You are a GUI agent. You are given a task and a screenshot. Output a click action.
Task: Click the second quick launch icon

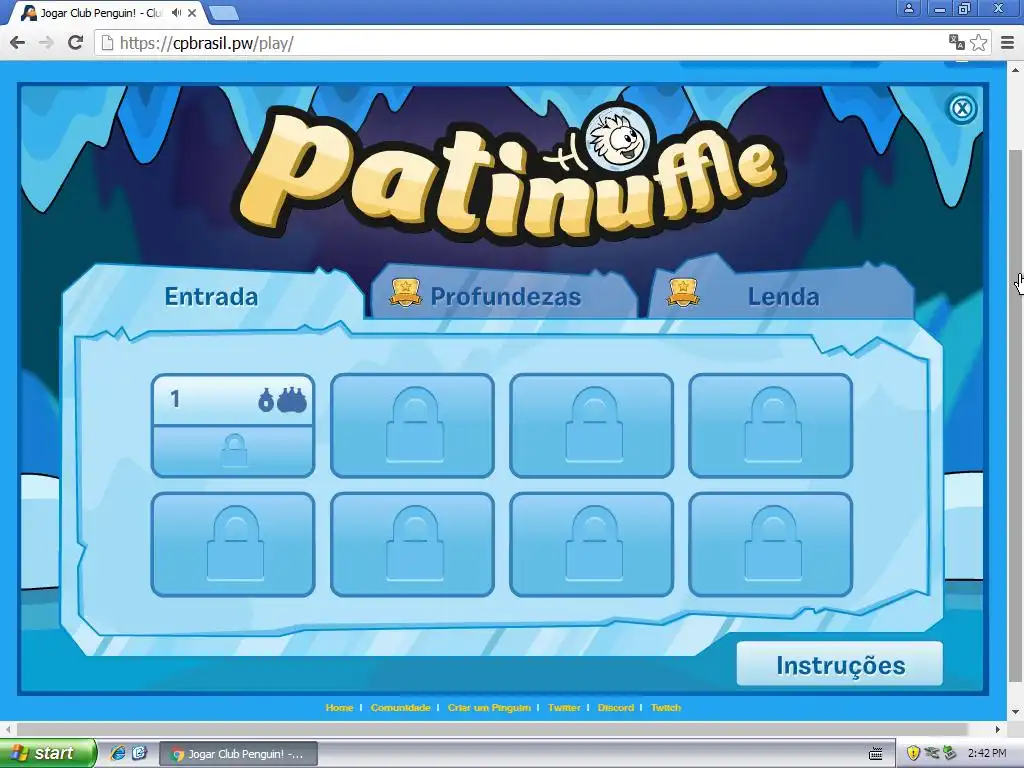point(140,753)
